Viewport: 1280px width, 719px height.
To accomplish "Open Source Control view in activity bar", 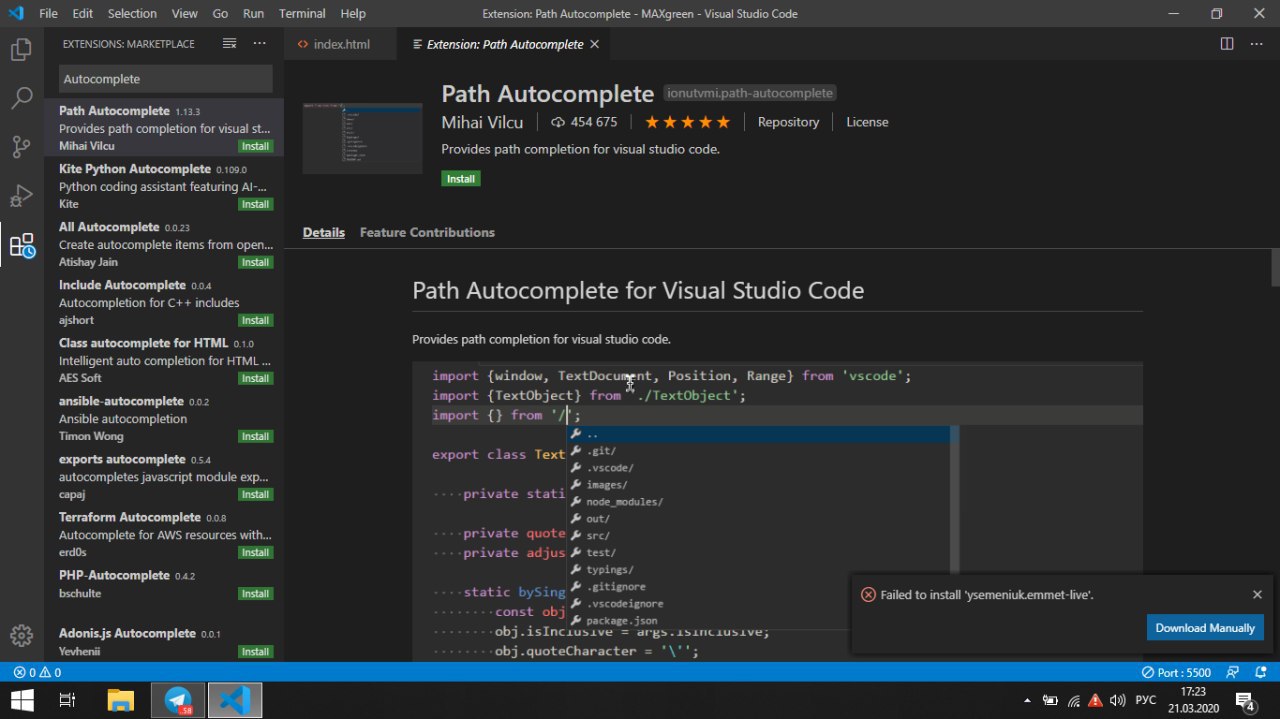I will (21, 147).
